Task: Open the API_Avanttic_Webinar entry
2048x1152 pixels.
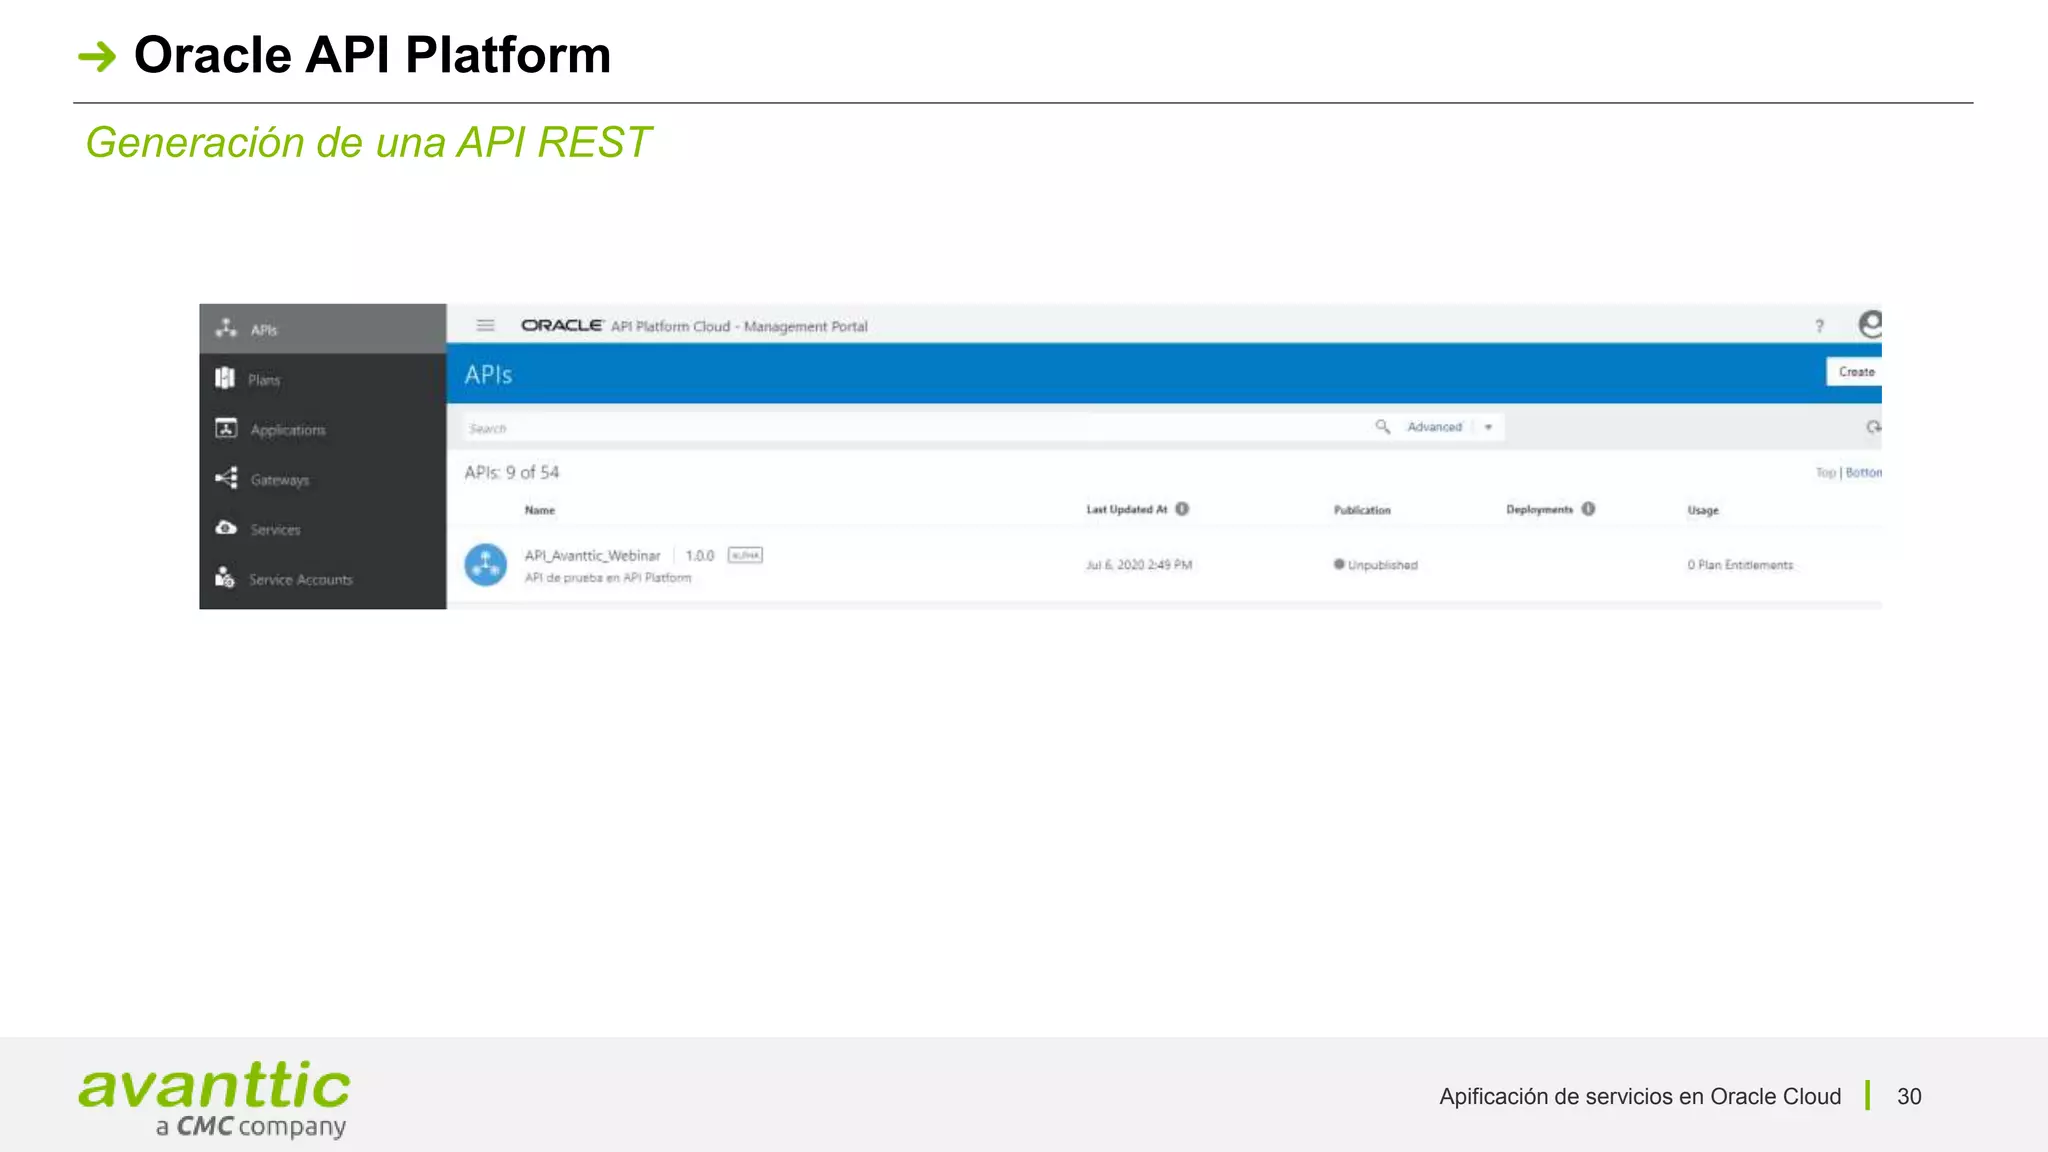Action: pos(593,556)
